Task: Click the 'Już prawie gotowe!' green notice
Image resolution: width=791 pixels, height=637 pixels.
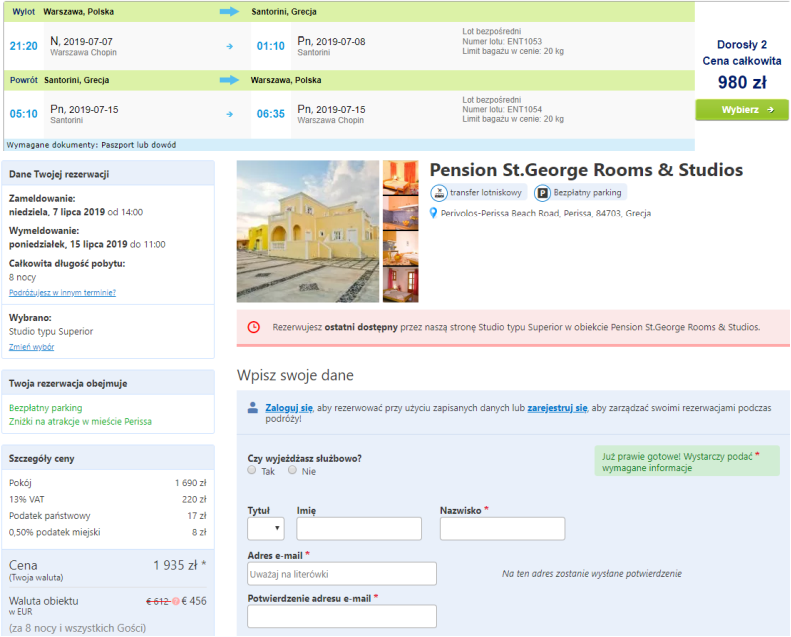Action: 687,461
